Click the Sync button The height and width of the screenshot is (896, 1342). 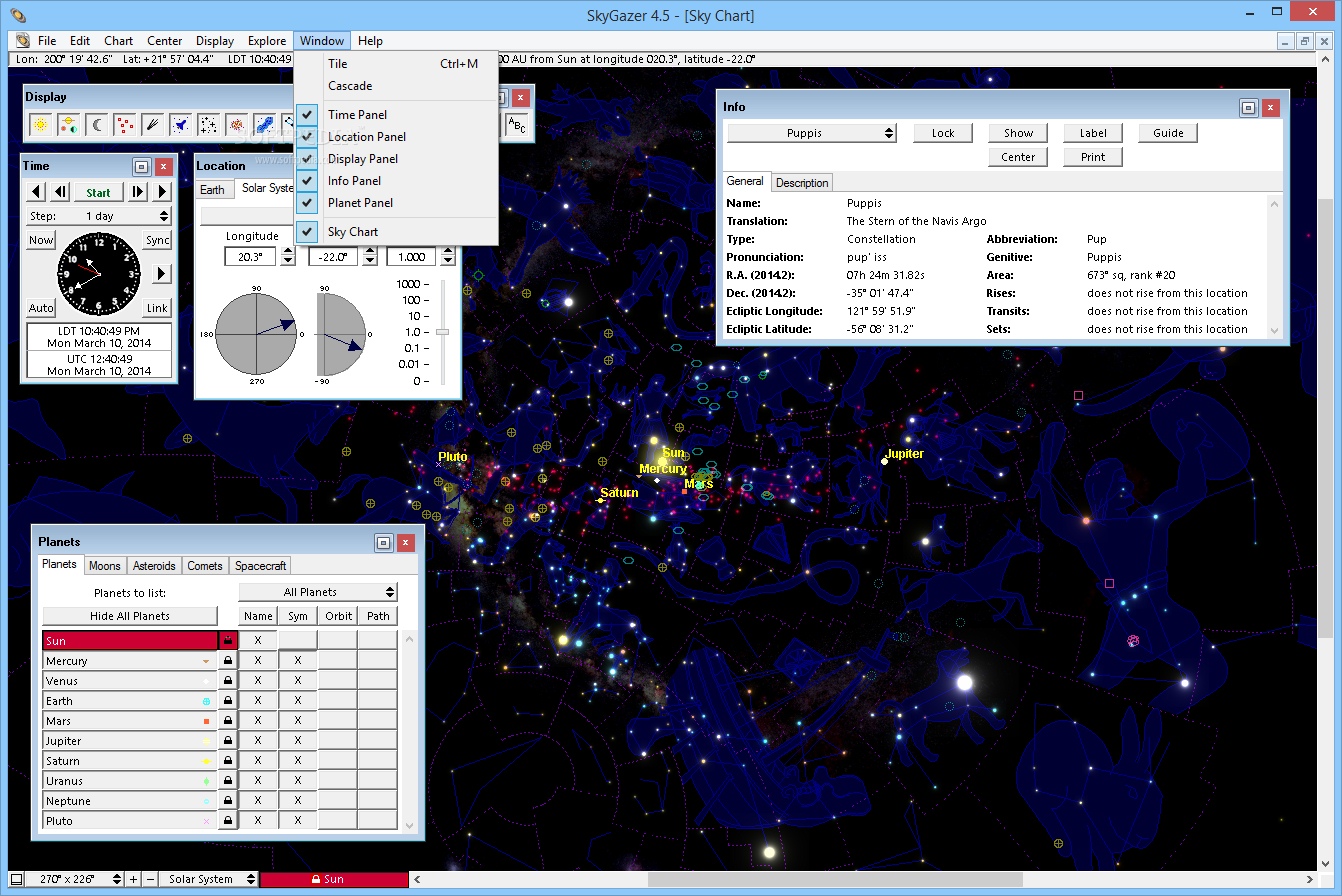coord(158,240)
